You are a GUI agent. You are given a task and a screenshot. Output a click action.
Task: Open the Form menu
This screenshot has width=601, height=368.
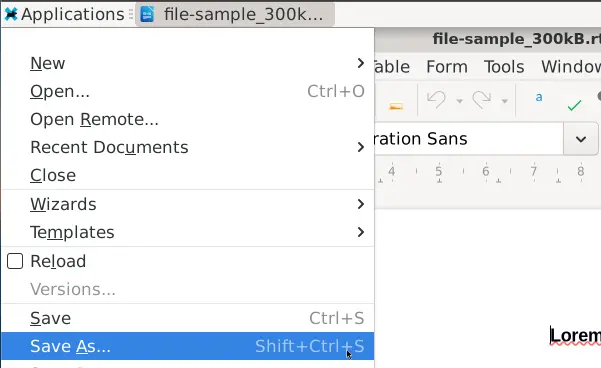point(447,67)
